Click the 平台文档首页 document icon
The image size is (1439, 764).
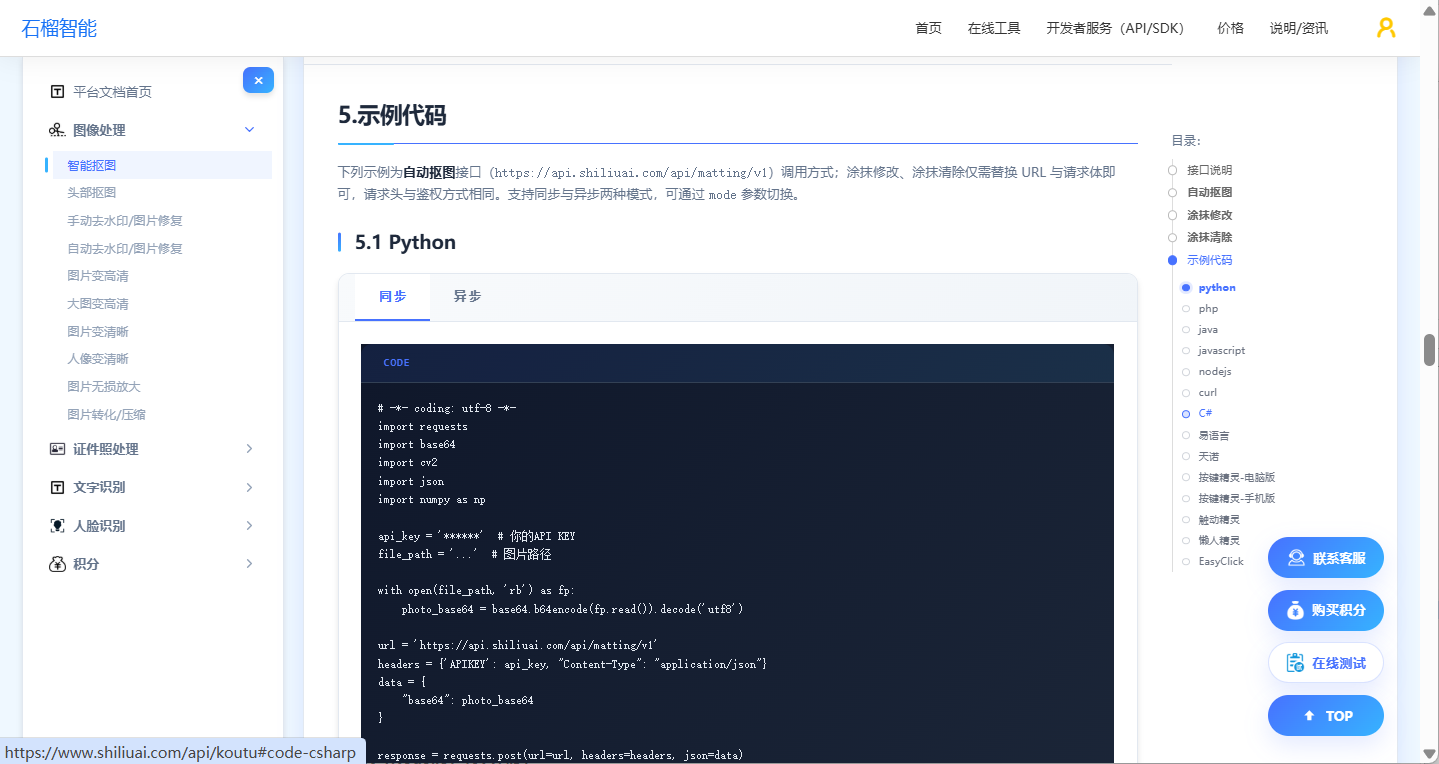(x=57, y=92)
